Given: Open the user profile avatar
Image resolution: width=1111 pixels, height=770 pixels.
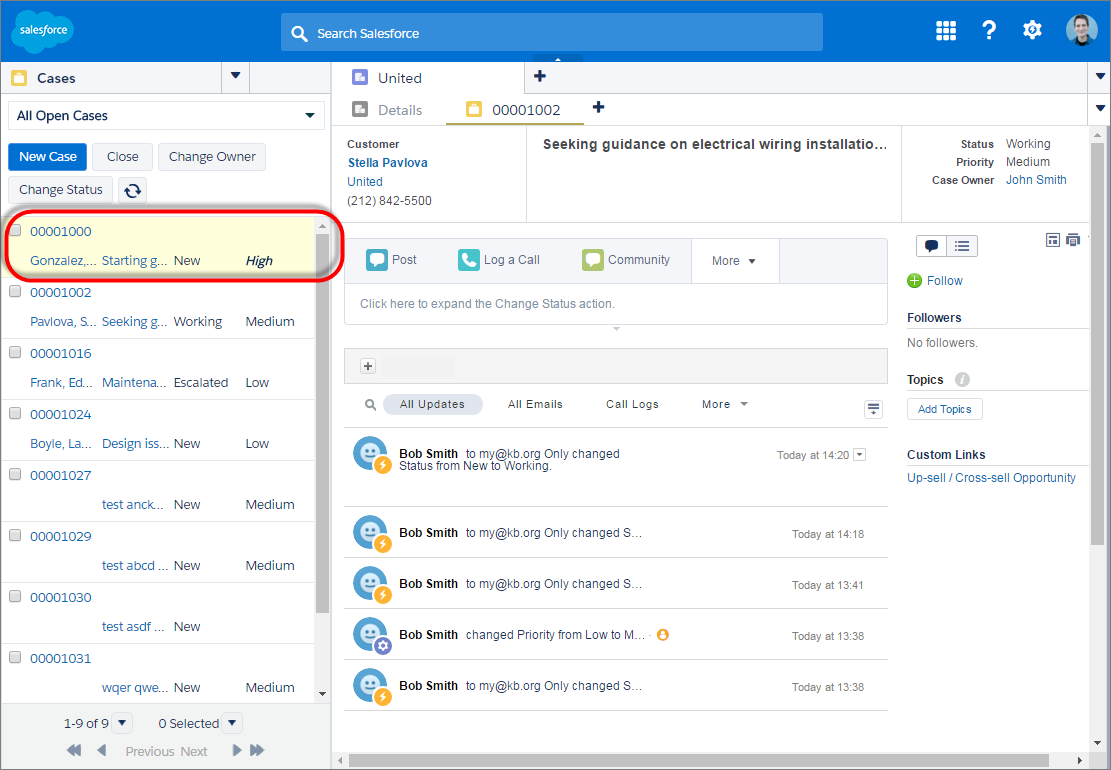Looking at the screenshot, I should click(1081, 30).
